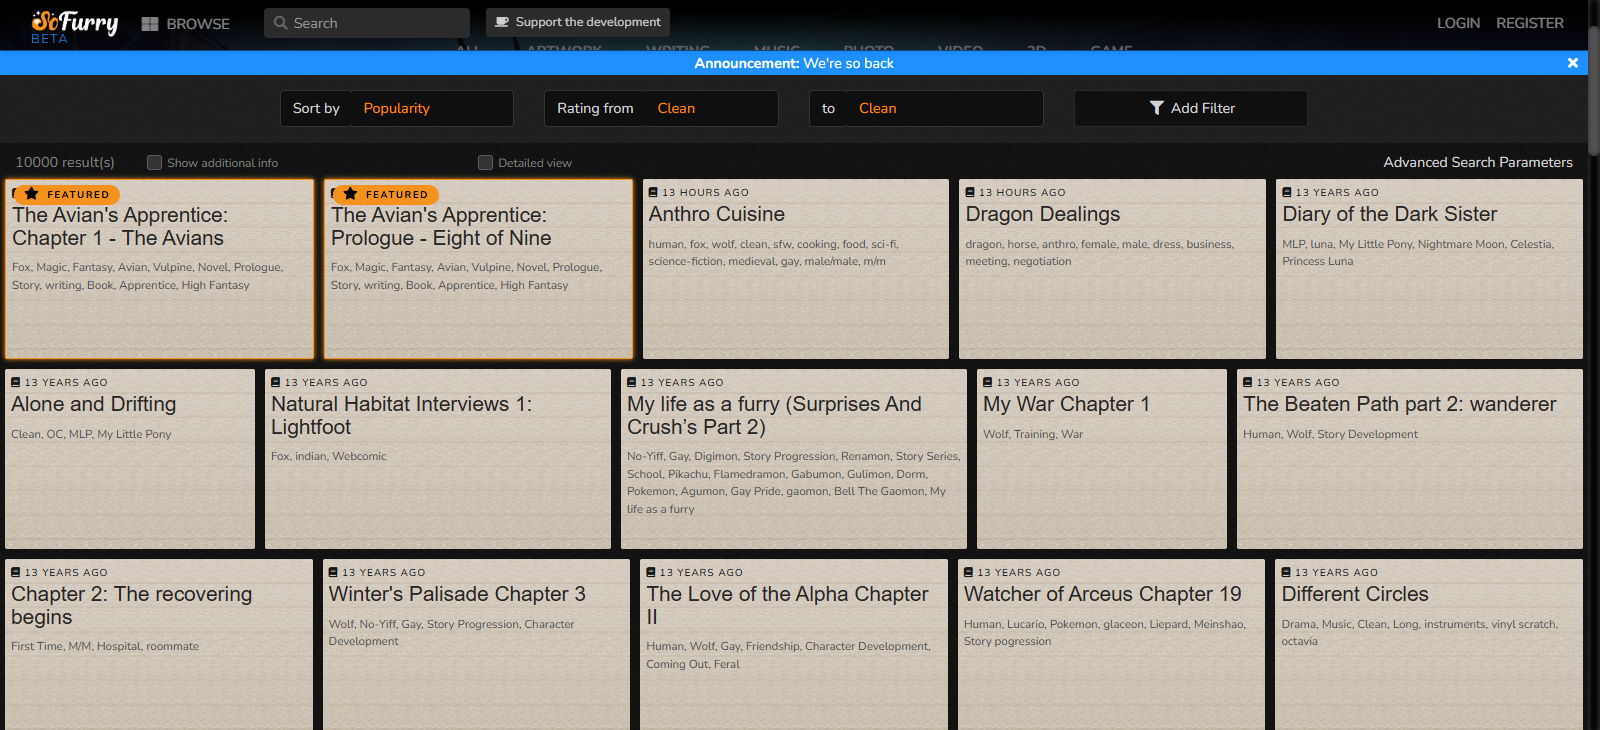Image resolution: width=1600 pixels, height=730 pixels.
Task: Open the BROWSE menu
Action: [x=197, y=24]
